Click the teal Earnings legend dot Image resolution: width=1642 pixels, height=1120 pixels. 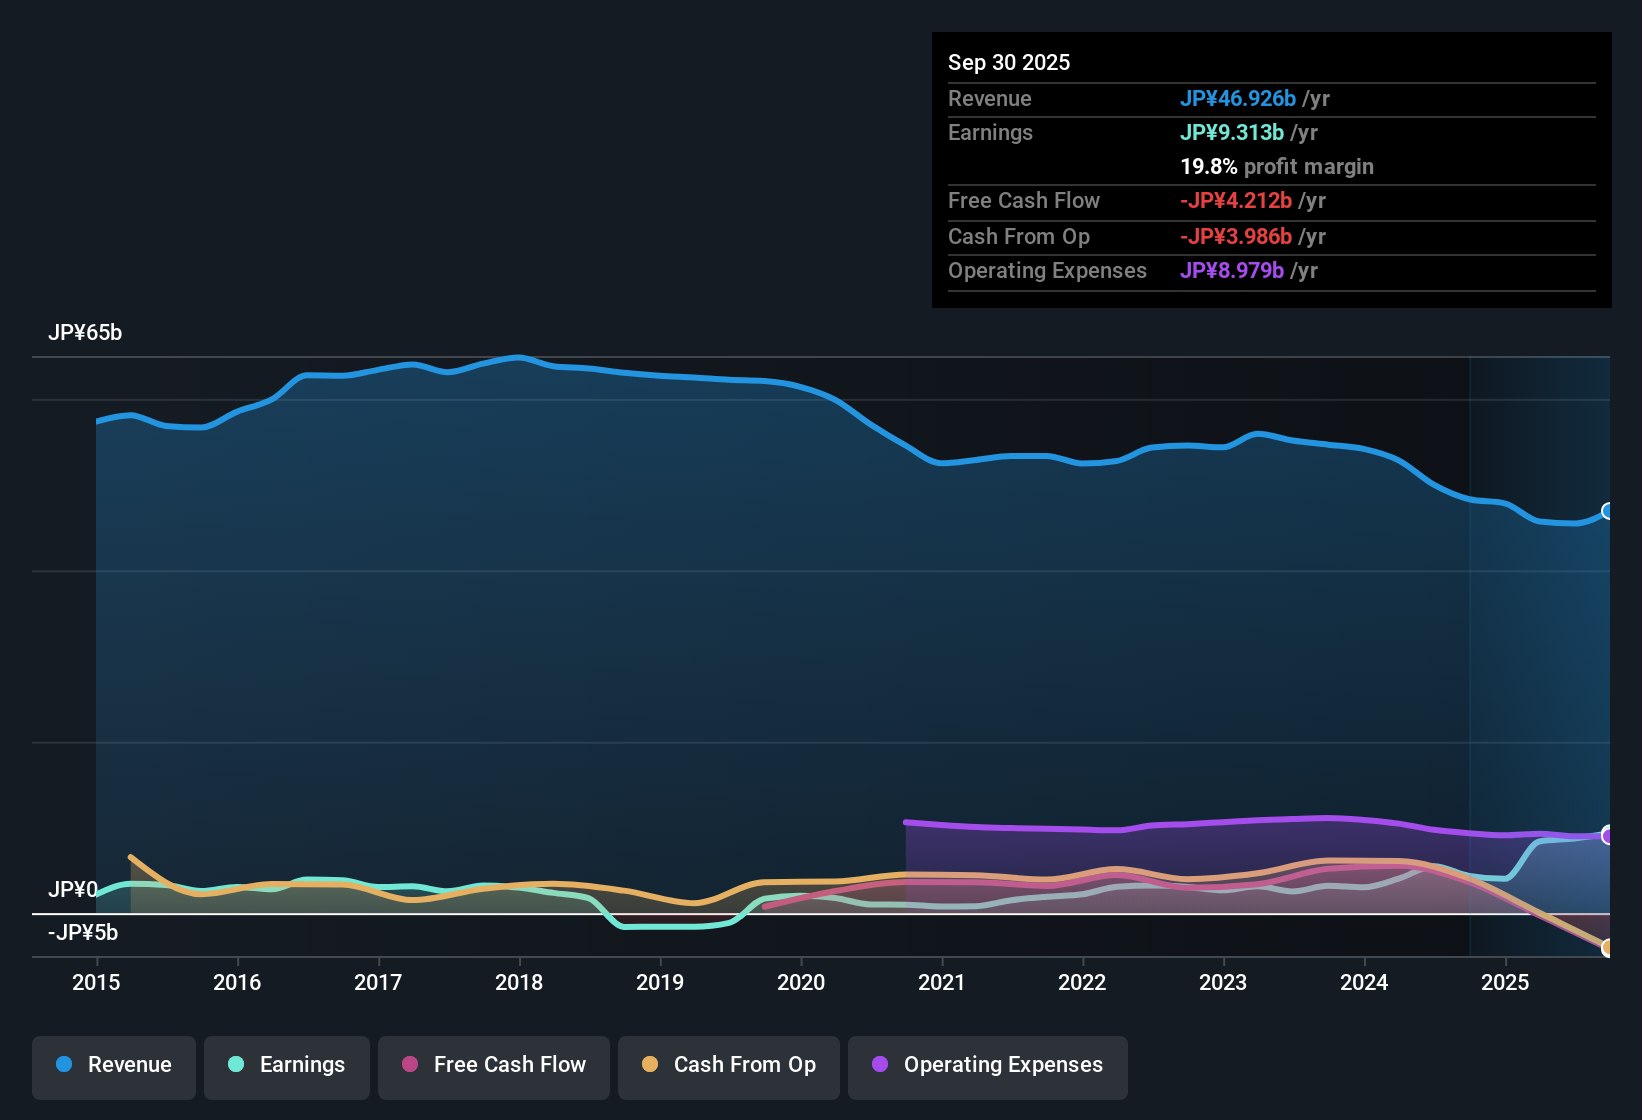(235, 1065)
